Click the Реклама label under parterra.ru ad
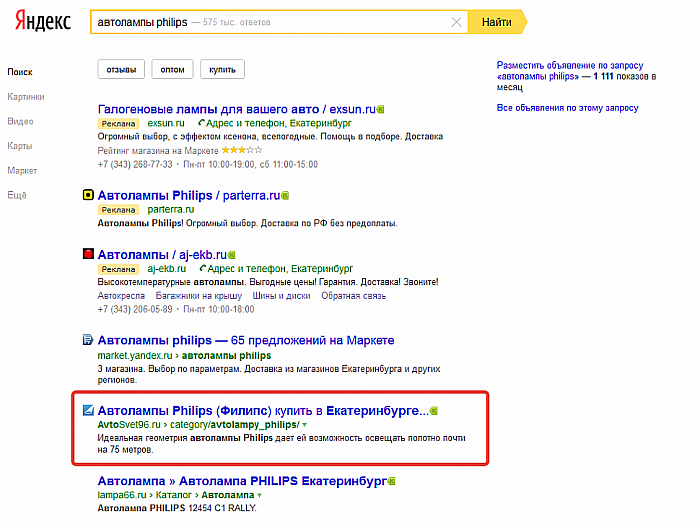Image resolution: width=700 pixels, height=527 pixels. pos(118,209)
